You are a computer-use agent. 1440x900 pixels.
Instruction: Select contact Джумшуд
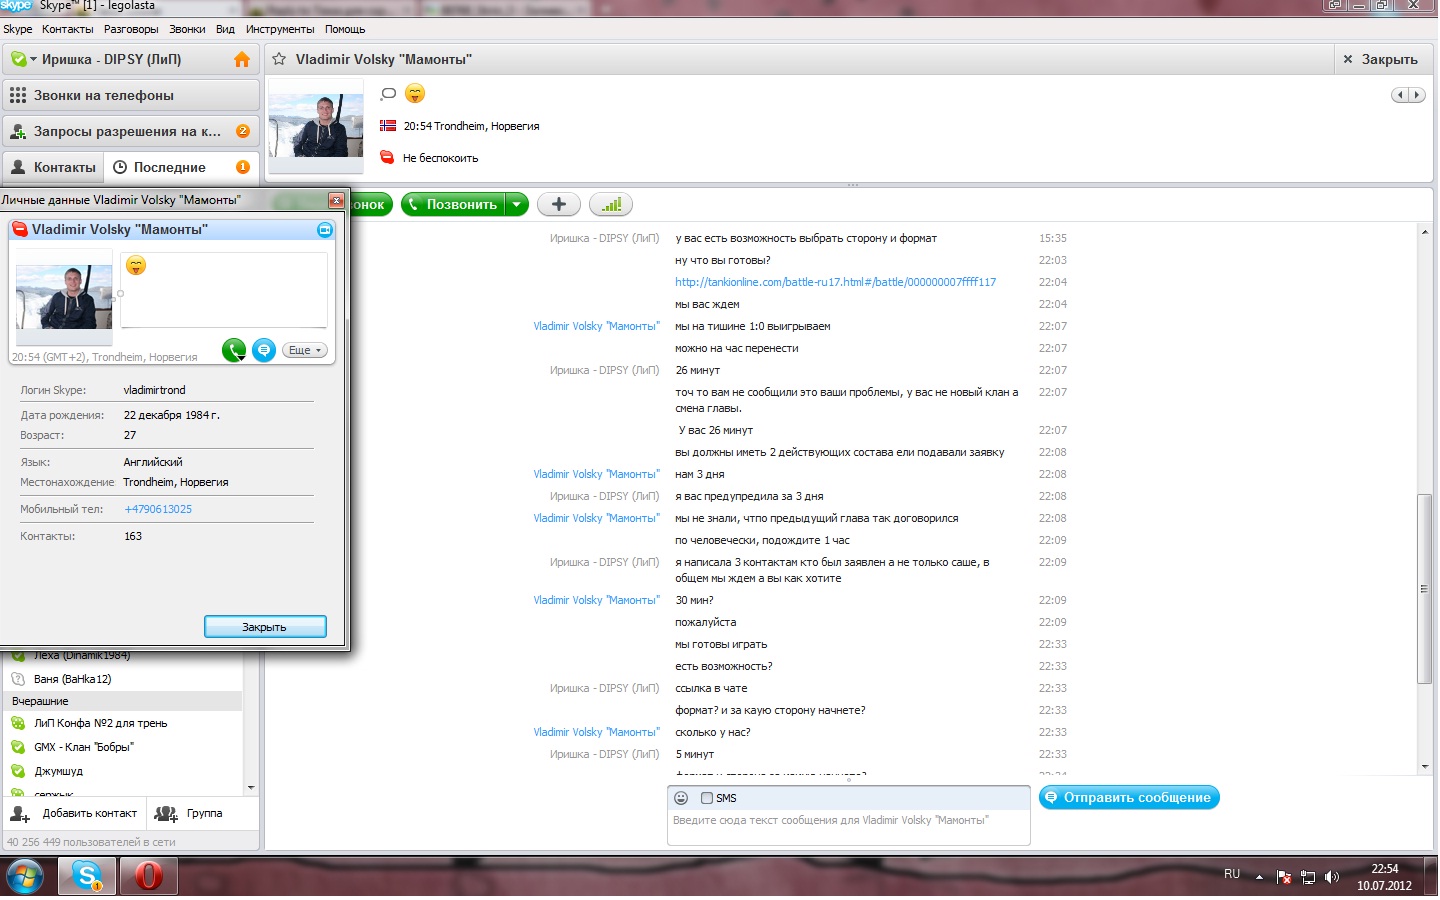pos(124,771)
